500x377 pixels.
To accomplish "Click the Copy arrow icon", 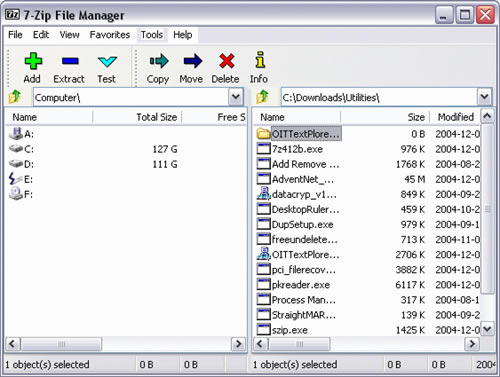I will [x=159, y=61].
